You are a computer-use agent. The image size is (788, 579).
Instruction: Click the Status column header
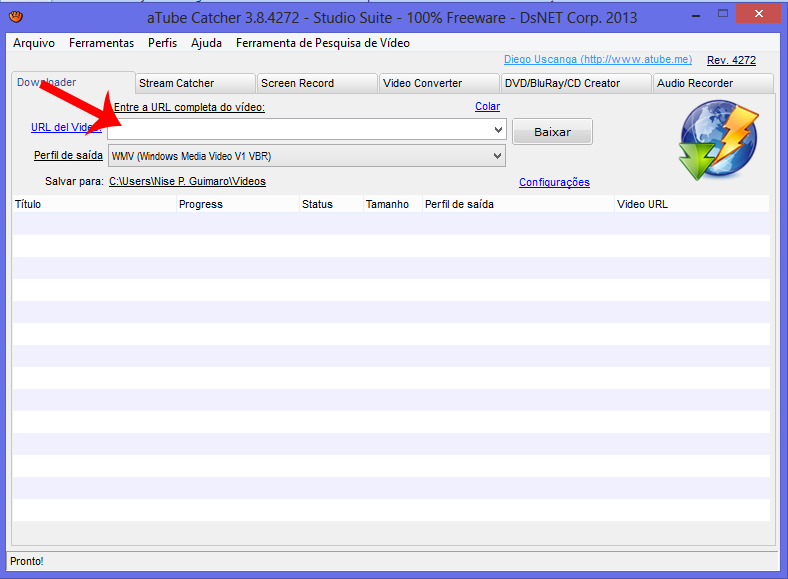point(331,204)
